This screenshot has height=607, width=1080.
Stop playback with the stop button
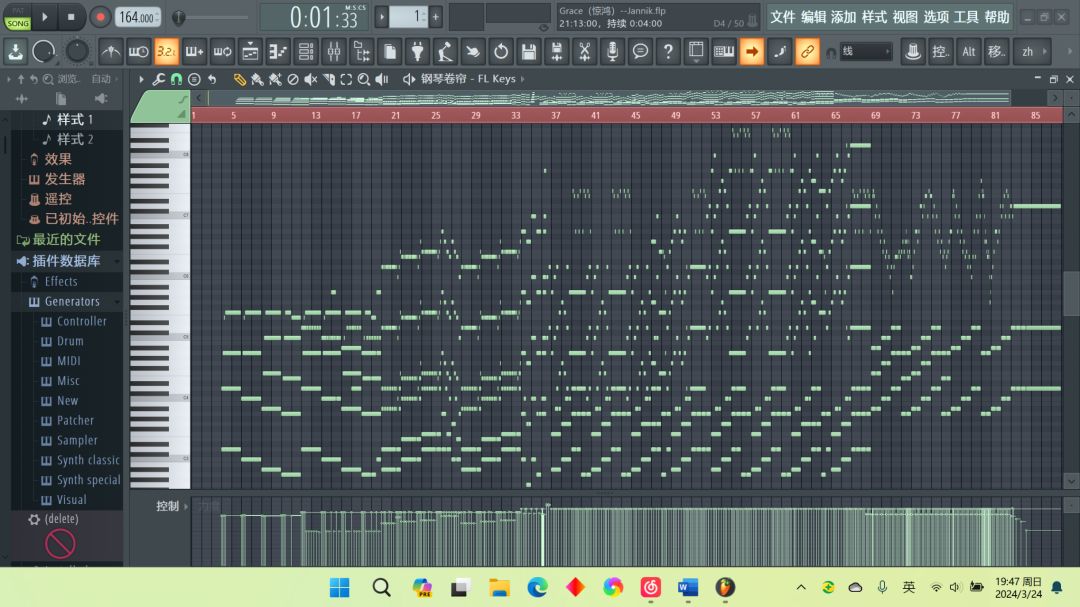coord(71,17)
